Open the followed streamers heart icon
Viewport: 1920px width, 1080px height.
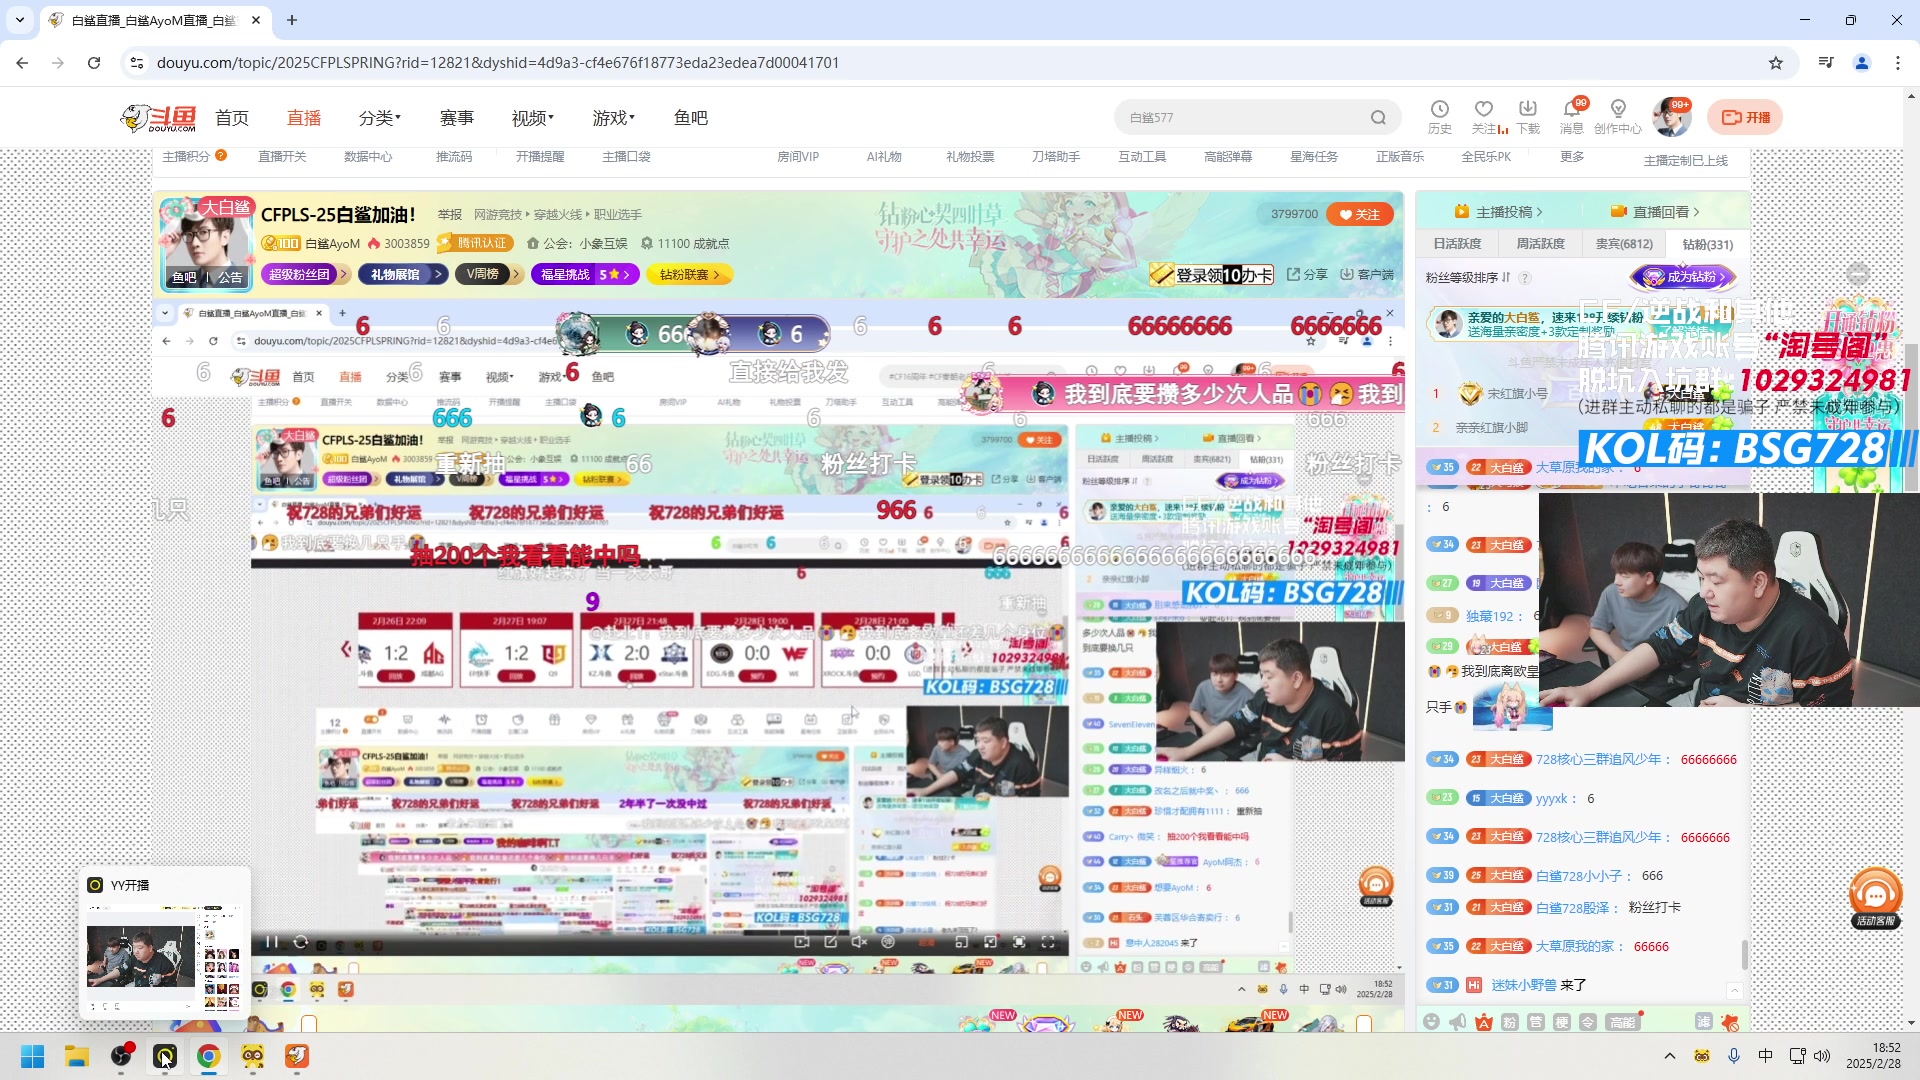click(x=1484, y=109)
